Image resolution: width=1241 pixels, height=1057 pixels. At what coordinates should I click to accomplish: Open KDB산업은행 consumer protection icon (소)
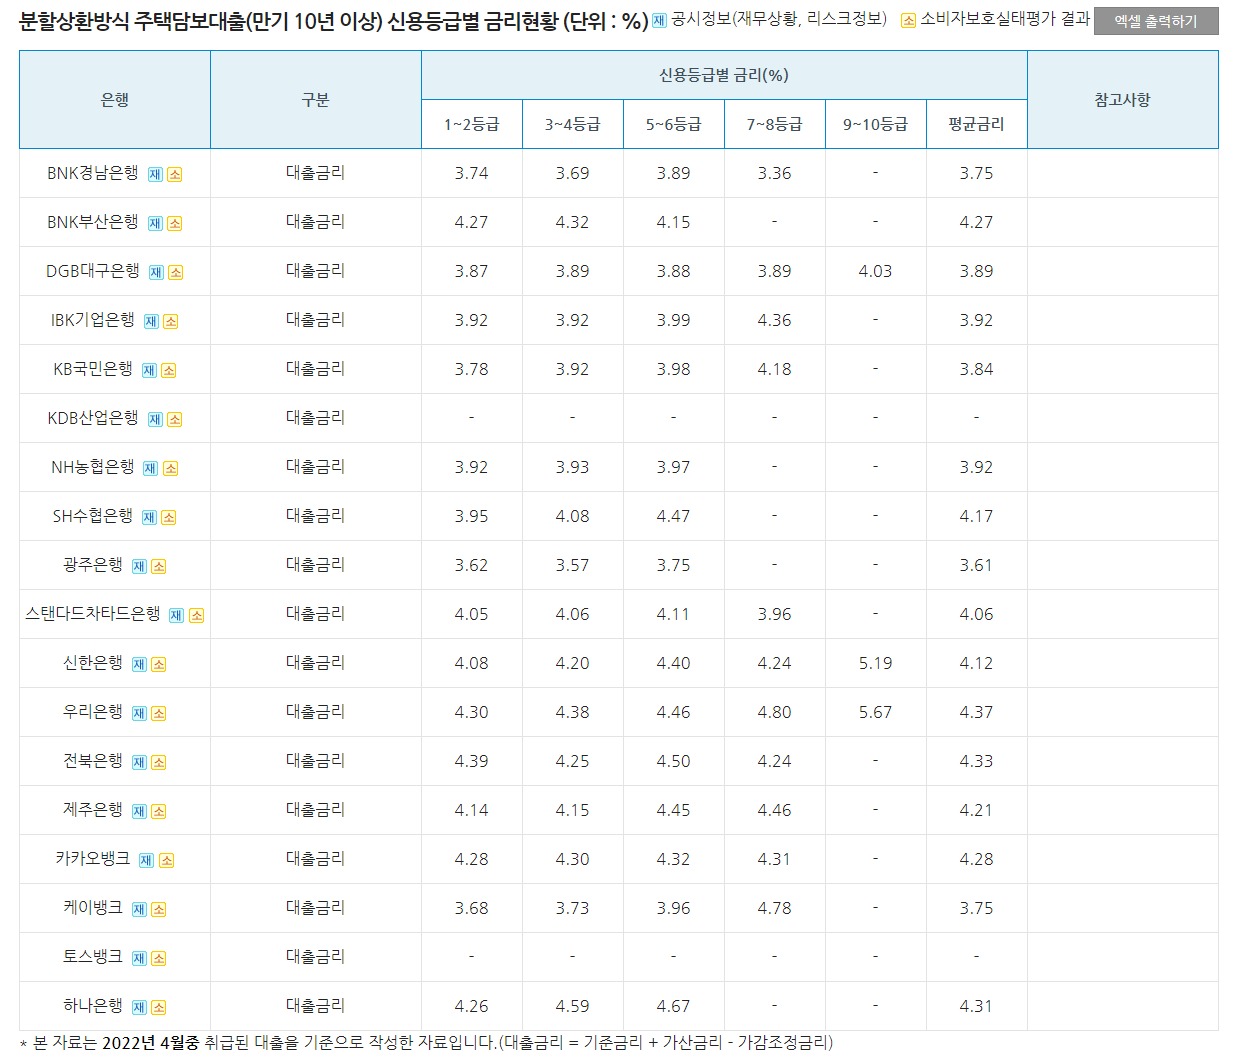(x=174, y=419)
